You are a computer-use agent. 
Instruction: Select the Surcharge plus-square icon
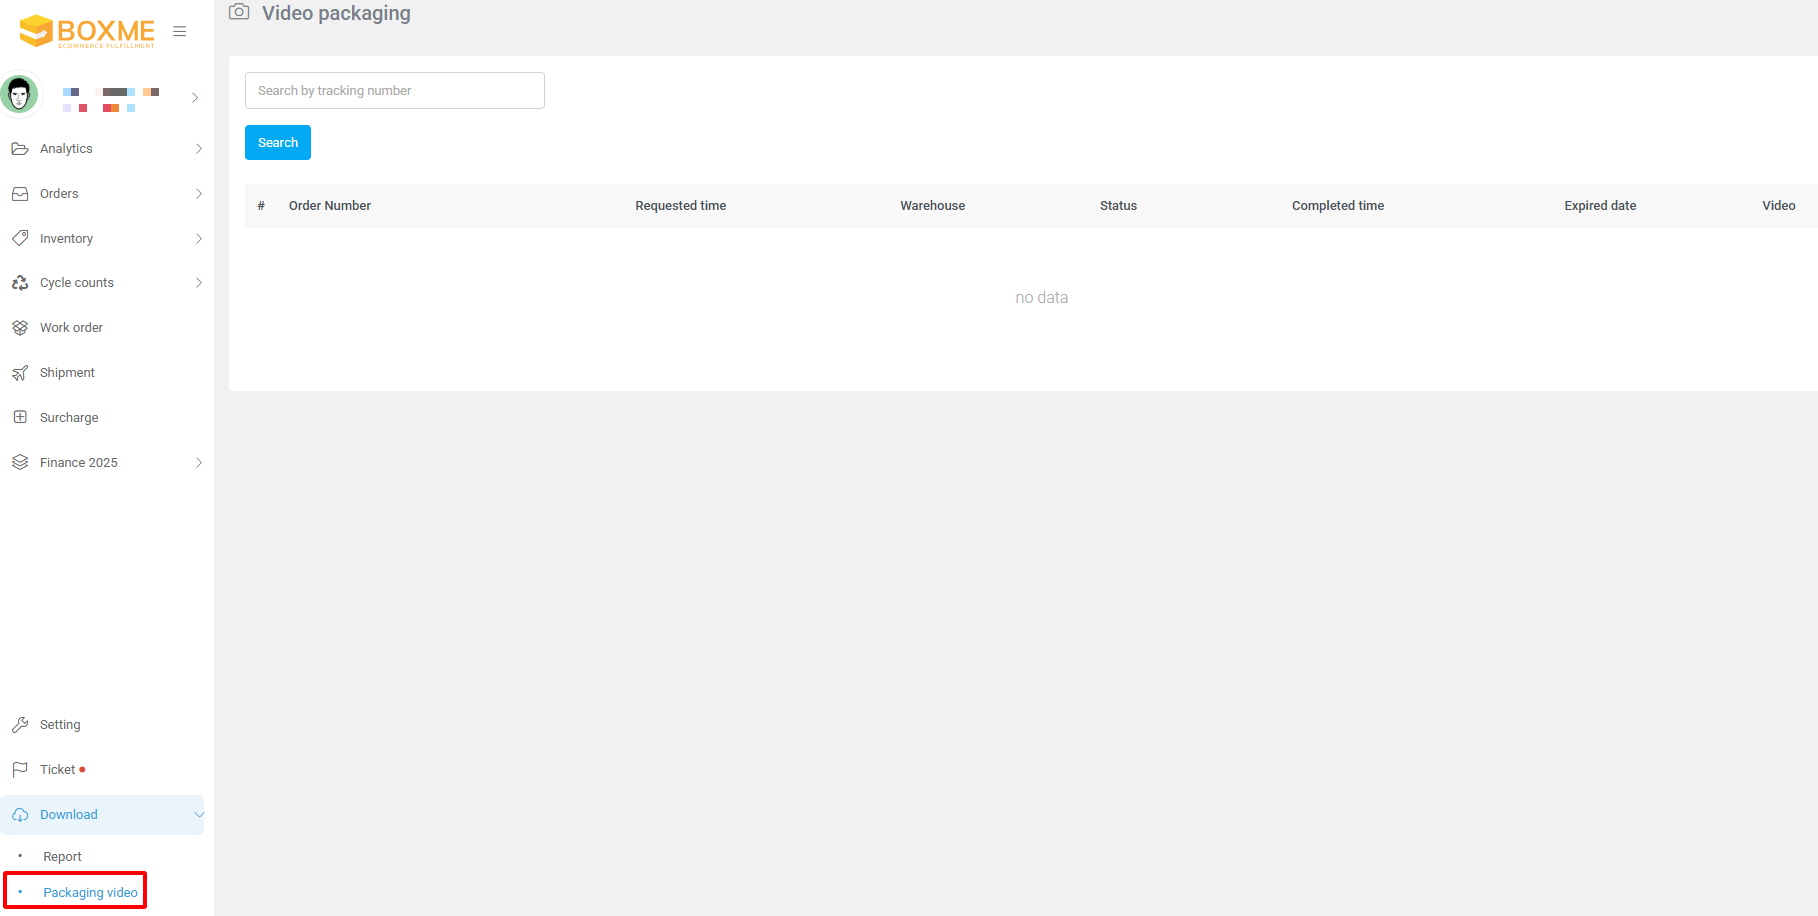coord(20,417)
